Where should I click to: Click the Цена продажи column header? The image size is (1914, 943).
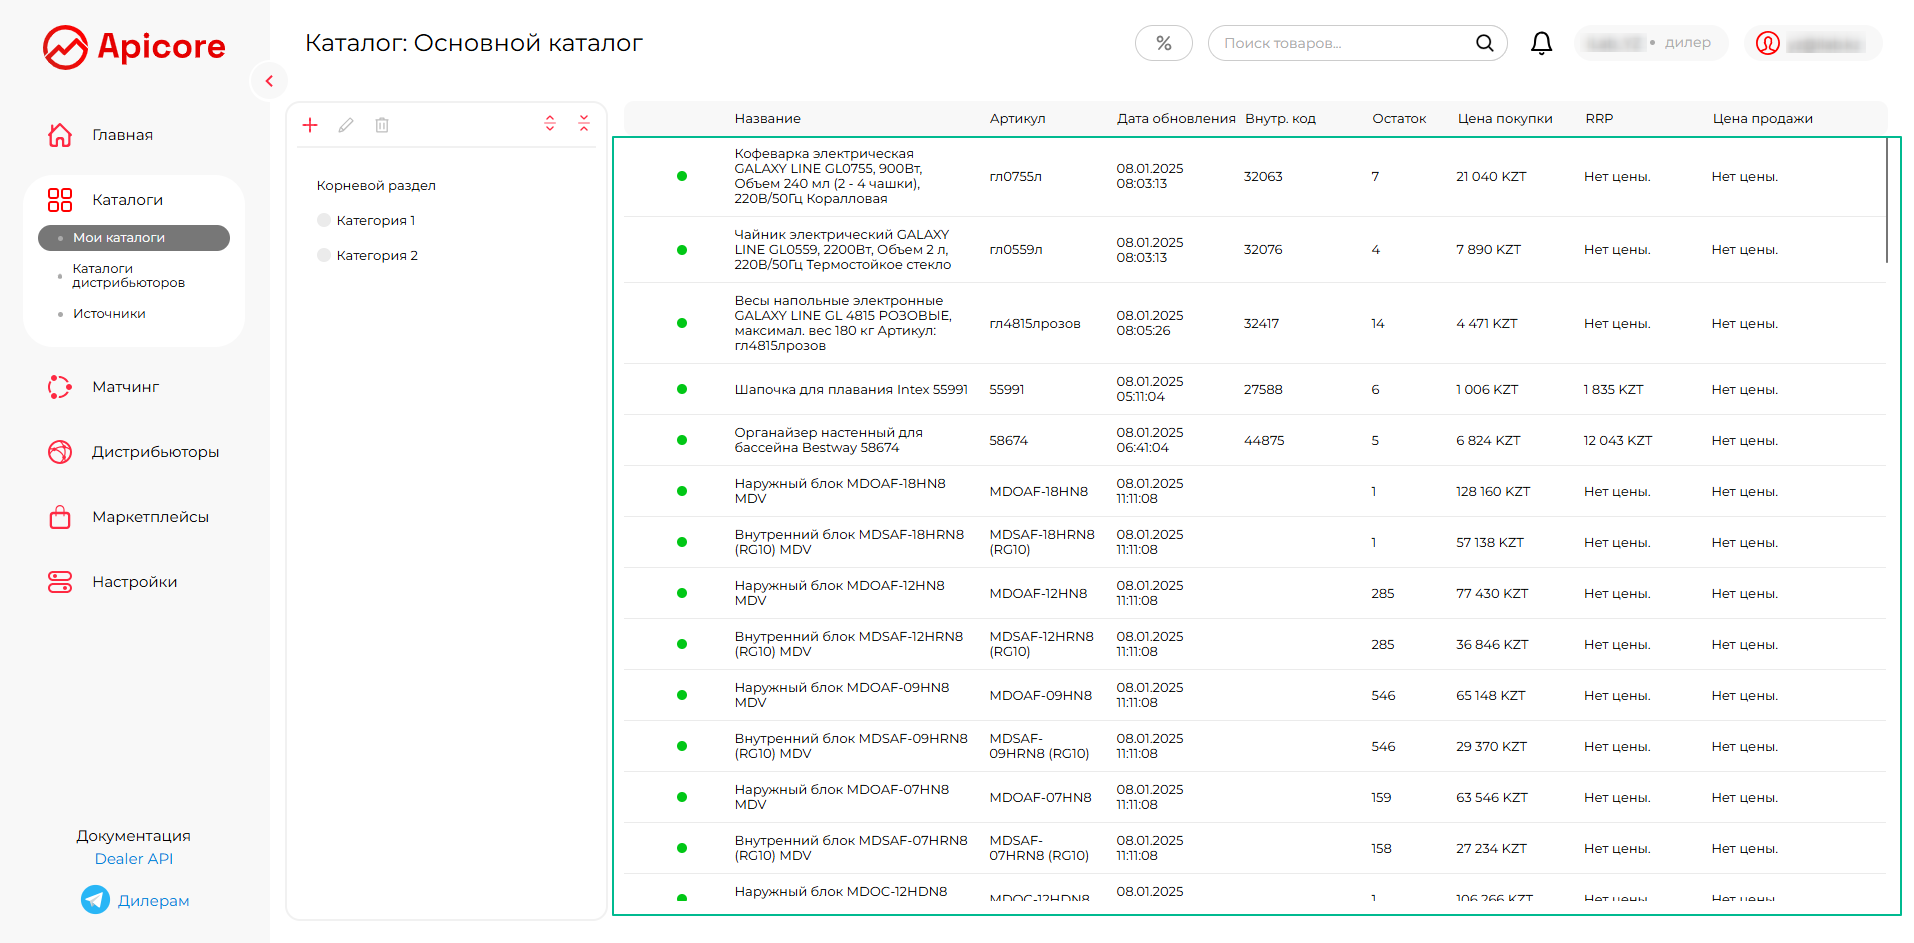(x=1763, y=119)
